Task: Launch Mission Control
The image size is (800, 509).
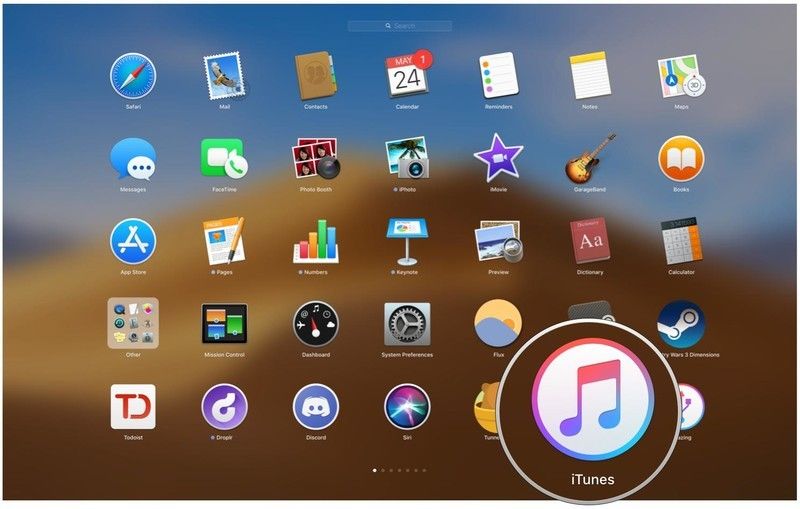Action: point(224,323)
